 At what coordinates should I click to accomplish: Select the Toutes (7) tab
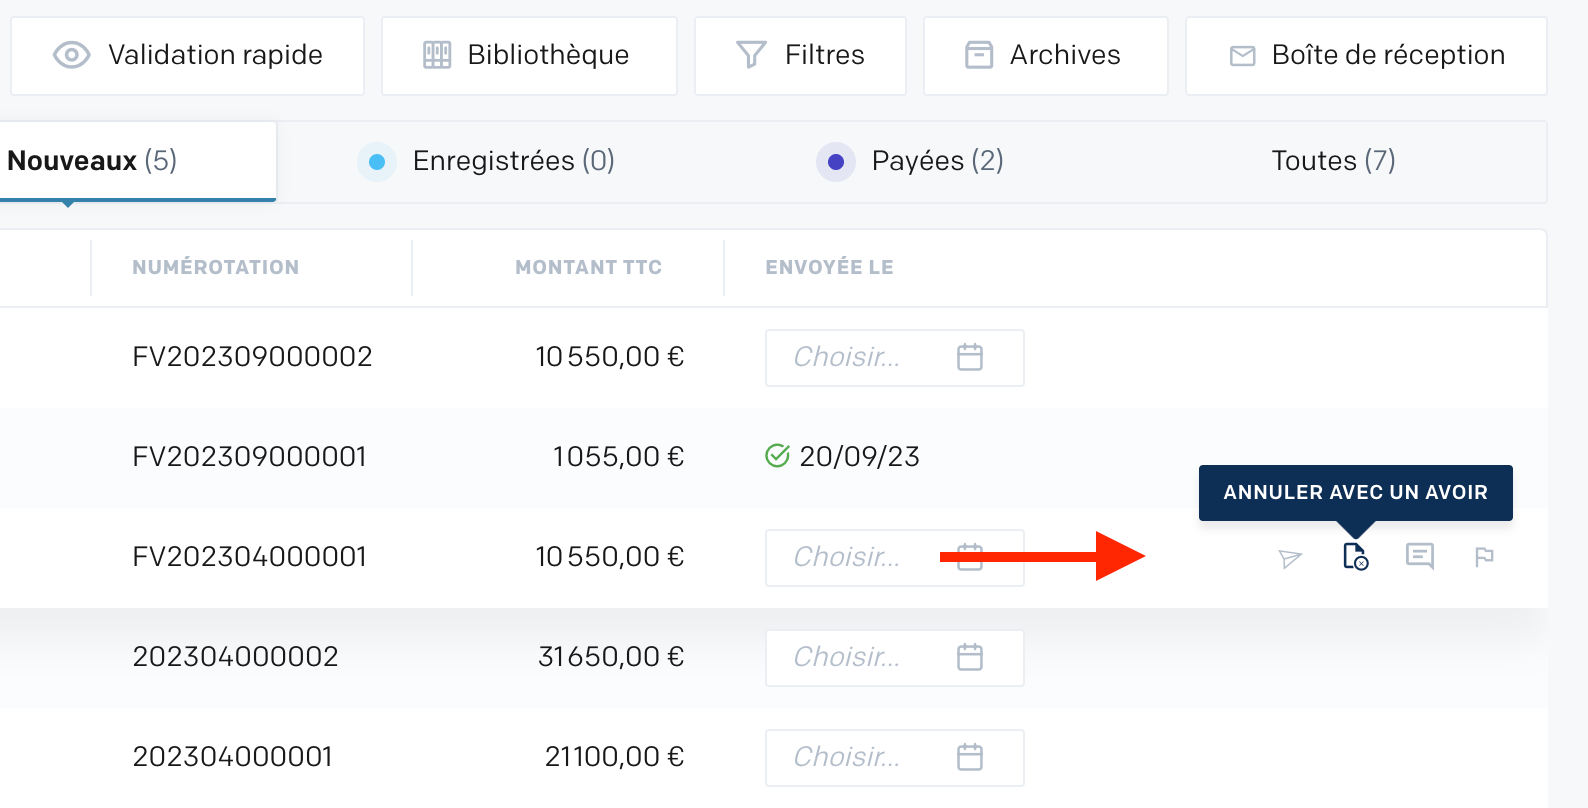(x=1333, y=161)
